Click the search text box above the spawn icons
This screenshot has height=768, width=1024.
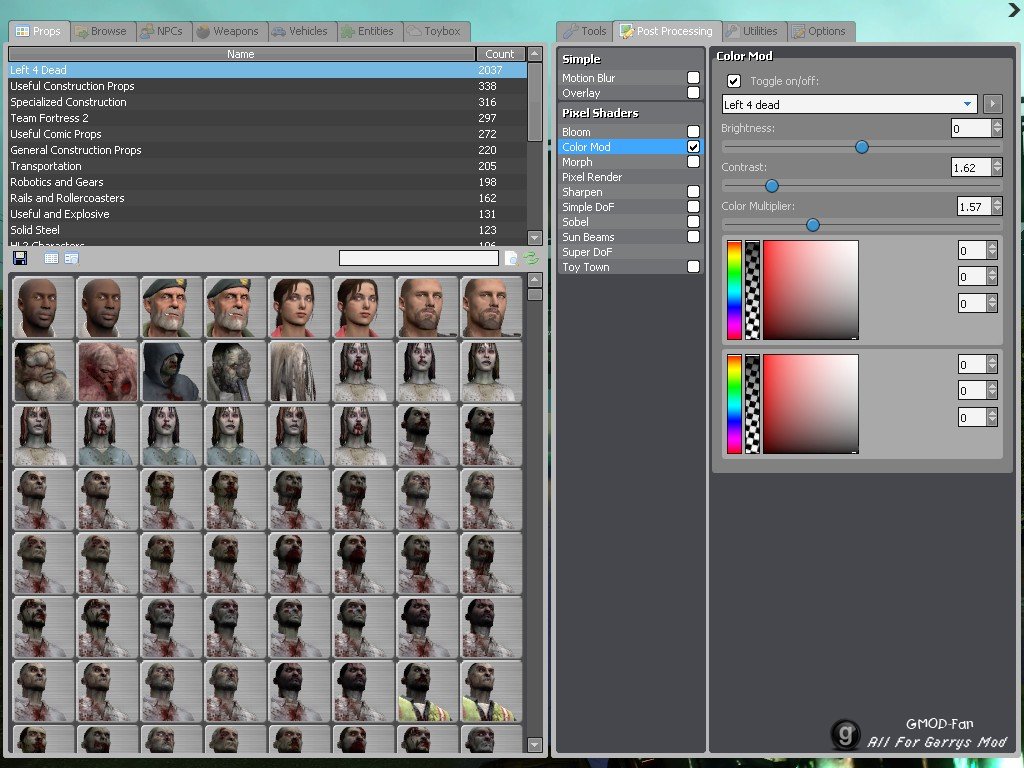tap(419, 259)
